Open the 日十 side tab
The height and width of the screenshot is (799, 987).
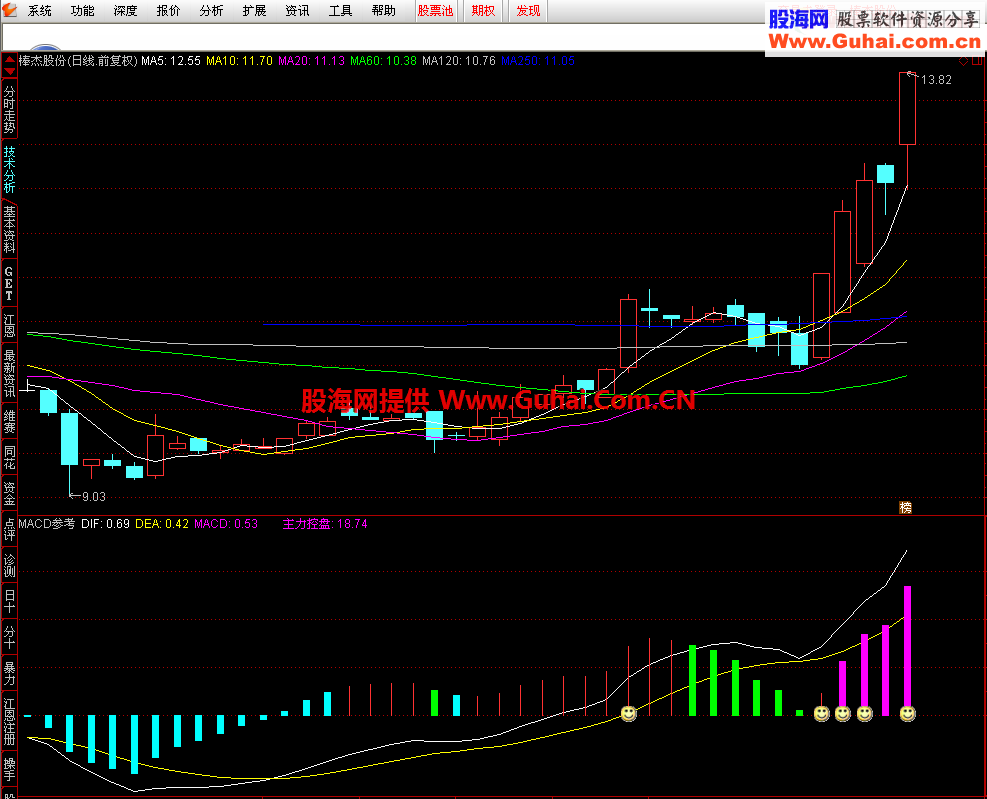[9, 601]
